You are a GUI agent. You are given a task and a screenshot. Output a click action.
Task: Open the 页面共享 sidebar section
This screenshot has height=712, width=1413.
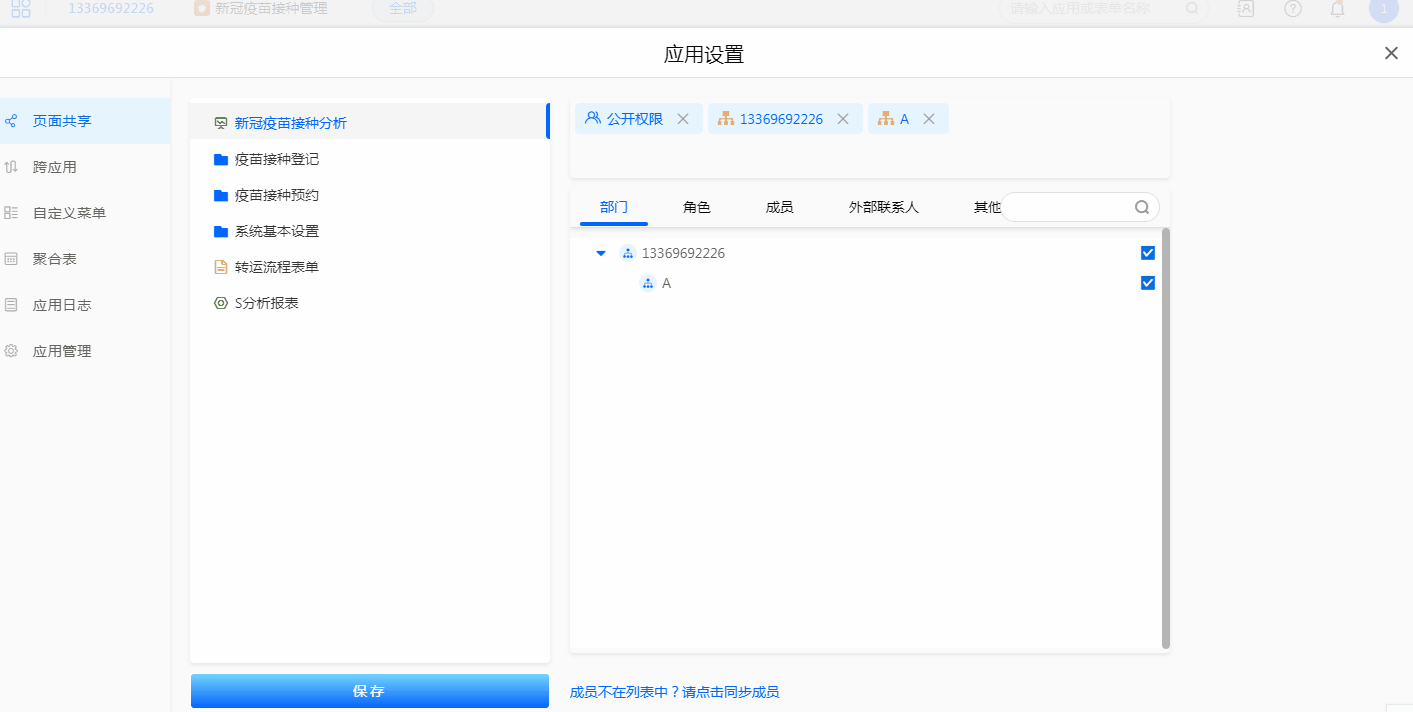[x=62, y=121]
